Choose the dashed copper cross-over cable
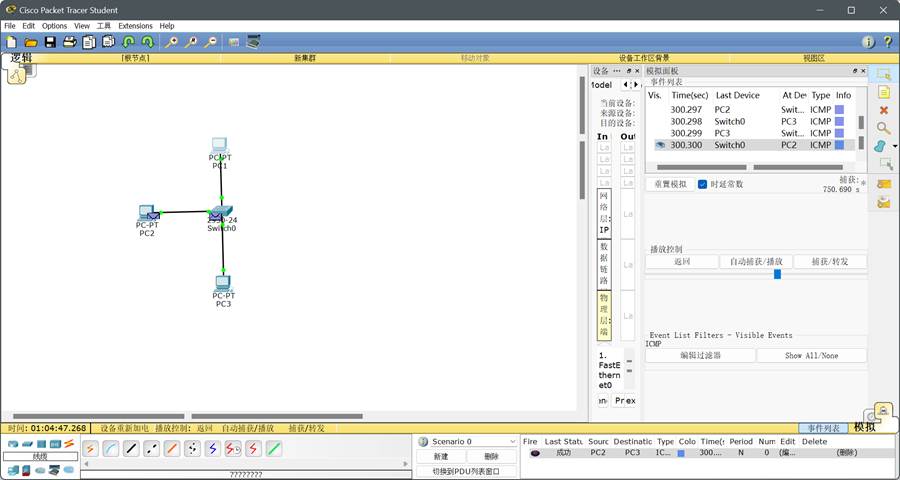The width and height of the screenshot is (900, 480). click(x=152, y=449)
